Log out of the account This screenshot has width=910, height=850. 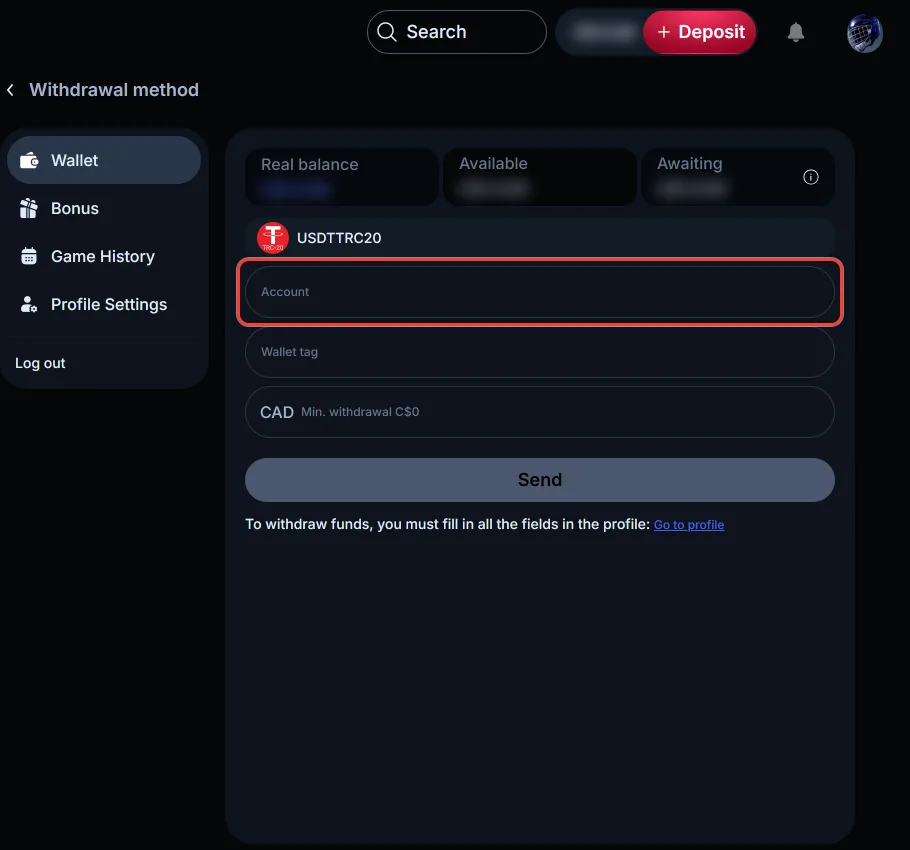click(40, 363)
